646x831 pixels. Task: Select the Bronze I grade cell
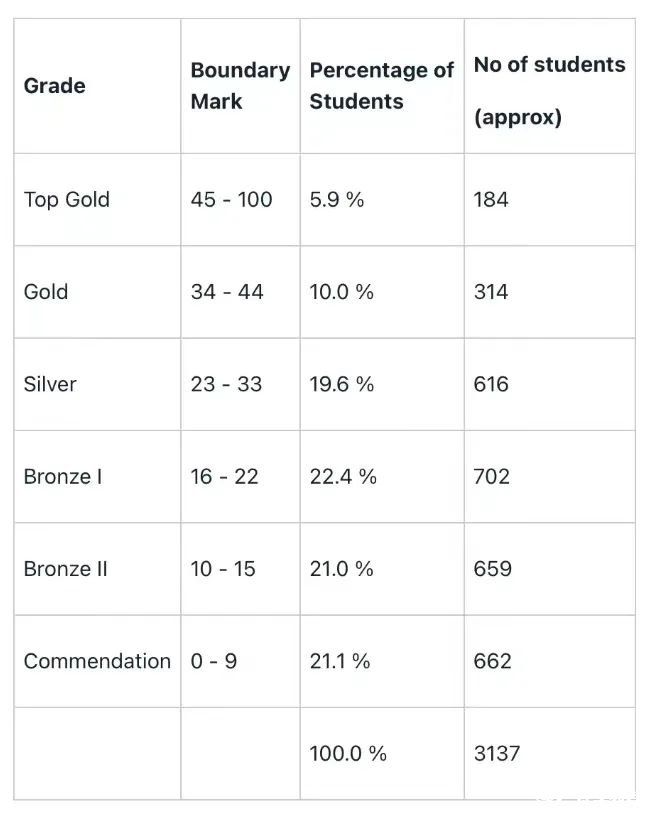point(63,477)
